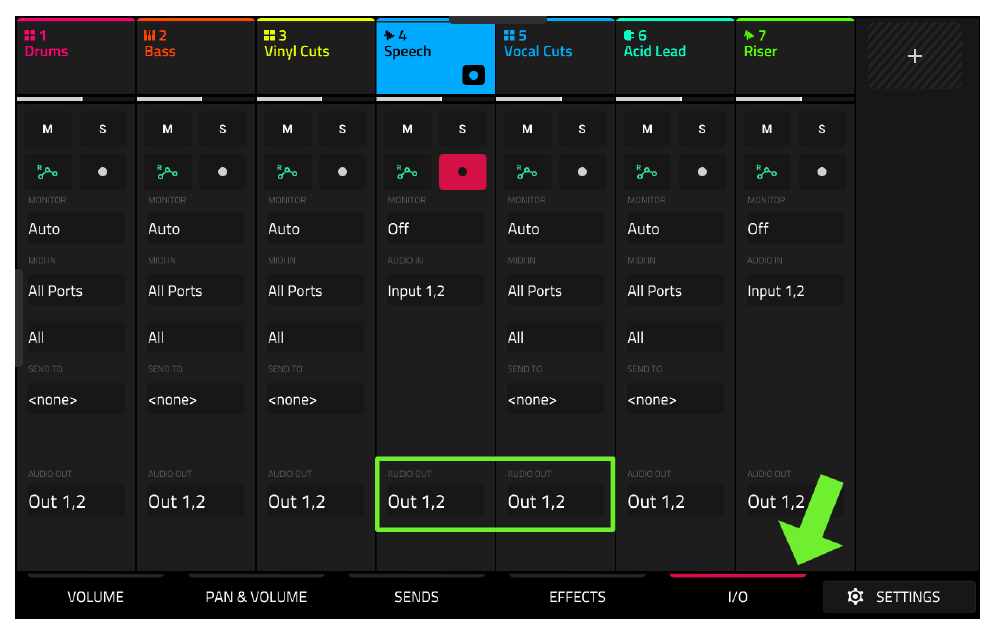Toggle automation read on Drums track
Viewport: 996px width, 636px height.
48,172
